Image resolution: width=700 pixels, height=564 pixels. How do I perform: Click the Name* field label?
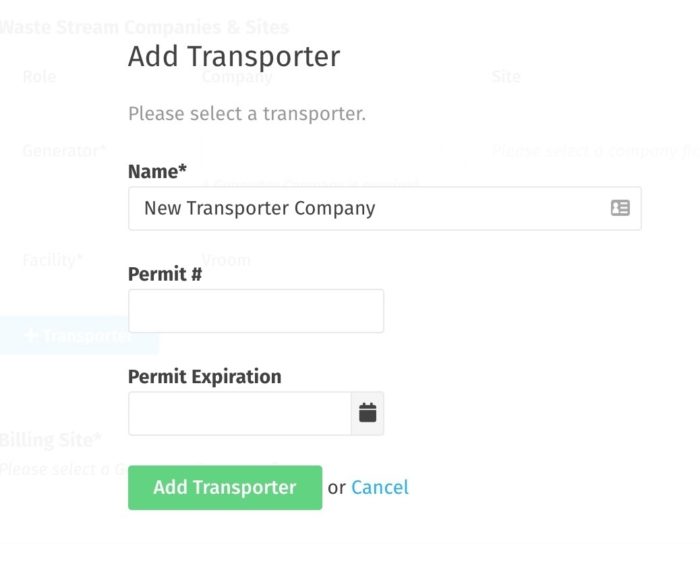pos(157,171)
